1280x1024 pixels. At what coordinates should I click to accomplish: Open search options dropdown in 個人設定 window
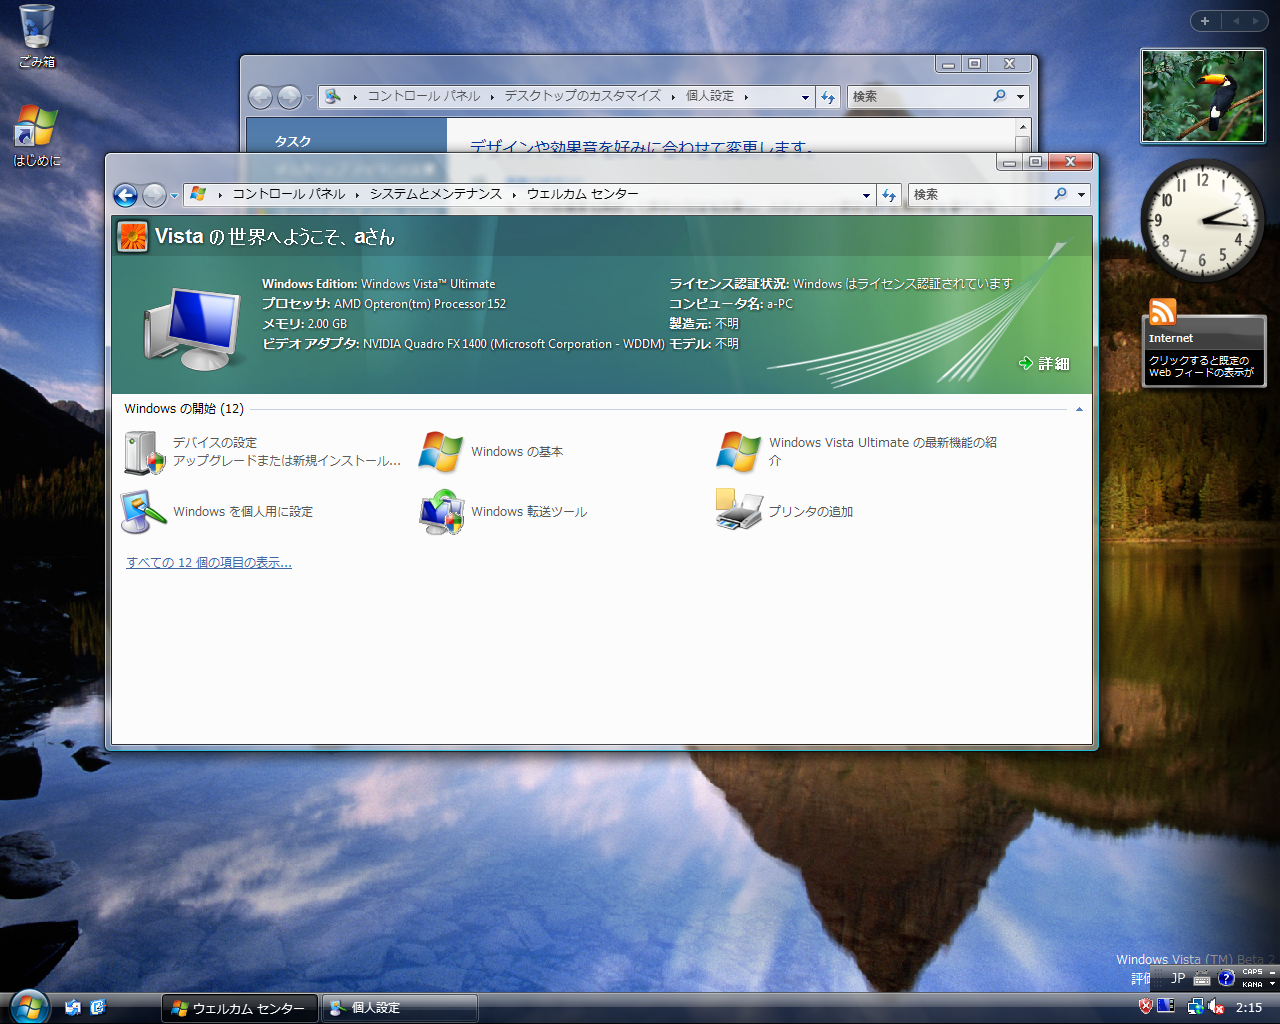coord(1020,97)
